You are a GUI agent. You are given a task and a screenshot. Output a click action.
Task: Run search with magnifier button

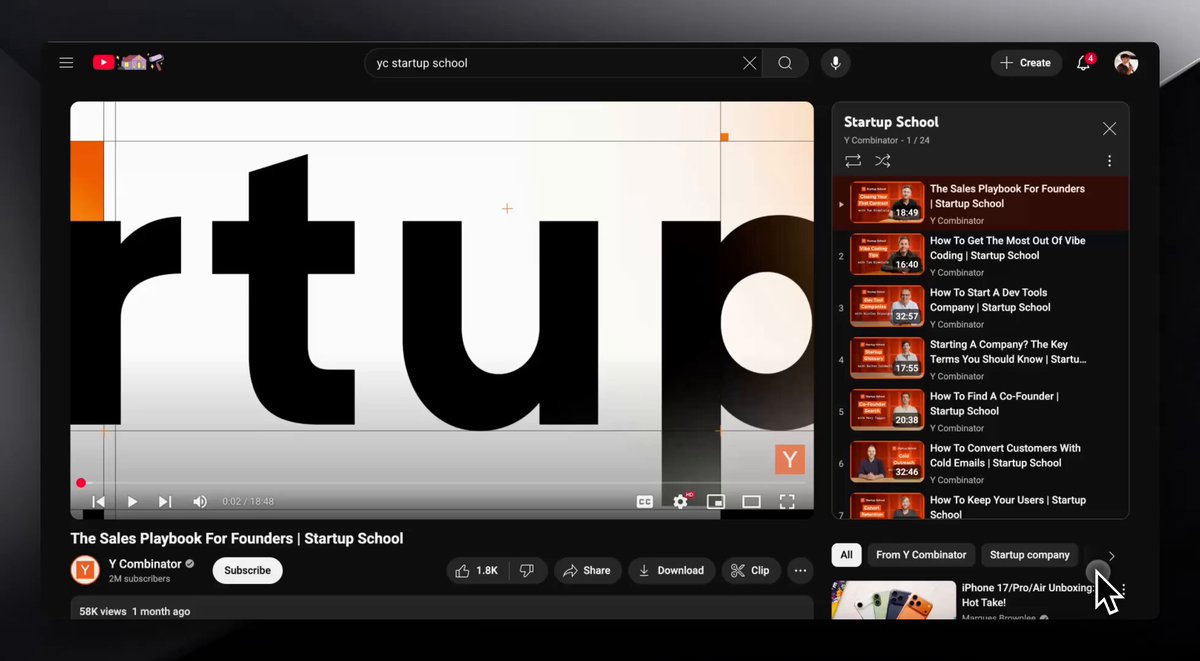[x=785, y=63]
